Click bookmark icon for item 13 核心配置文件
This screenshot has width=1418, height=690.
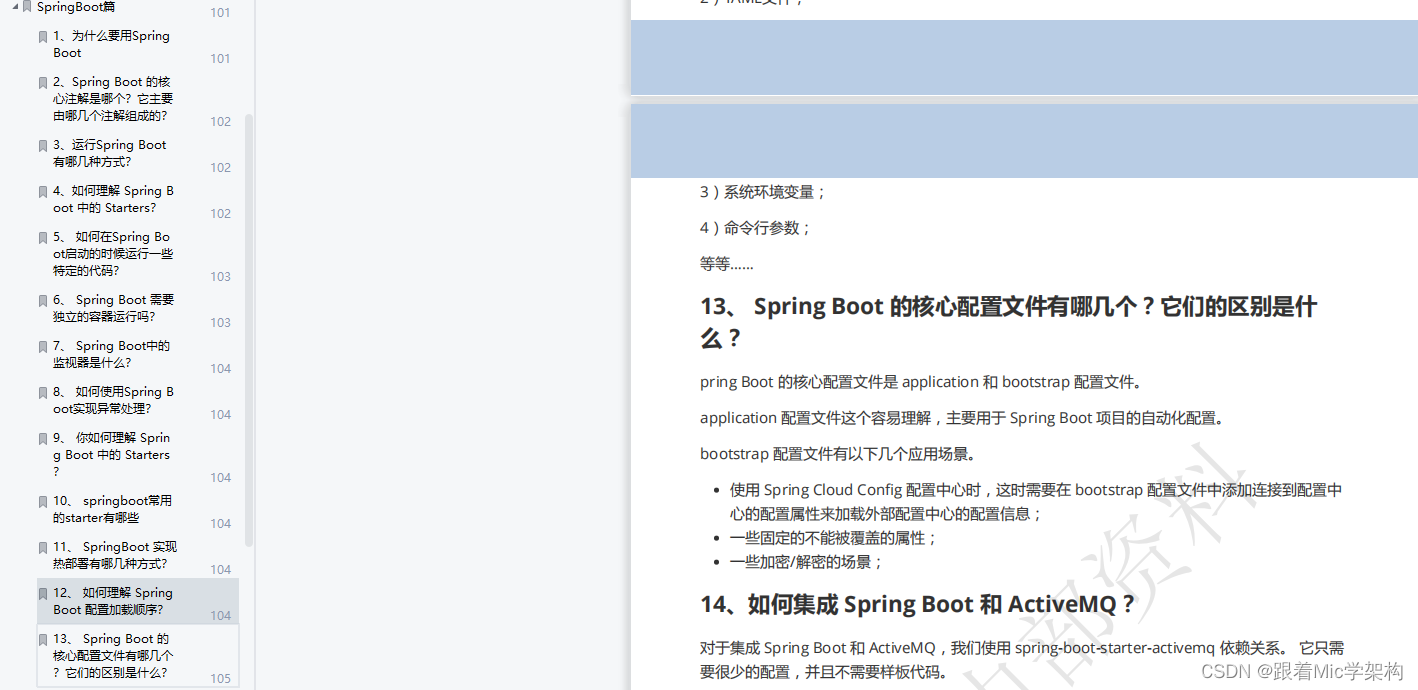tap(43, 640)
